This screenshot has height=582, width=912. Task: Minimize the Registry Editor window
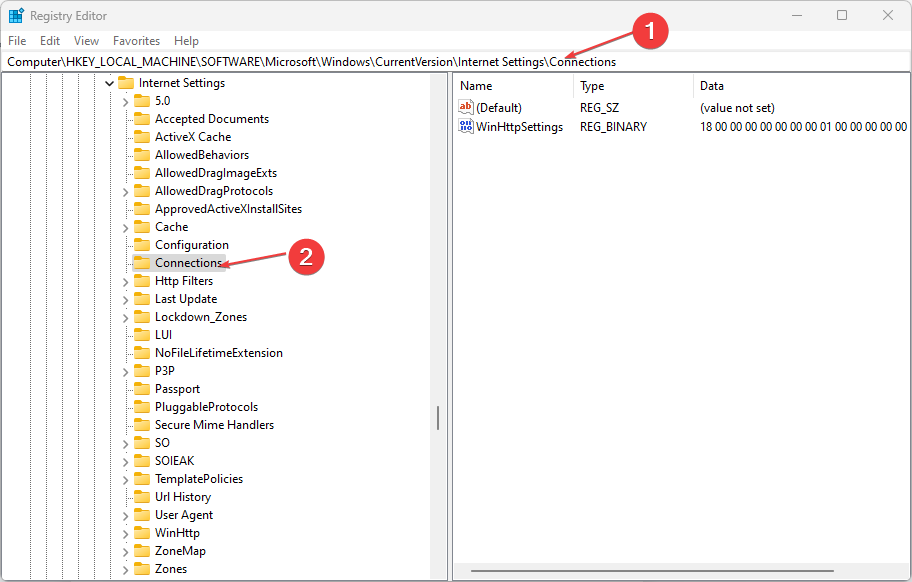(x=797, y=16)
